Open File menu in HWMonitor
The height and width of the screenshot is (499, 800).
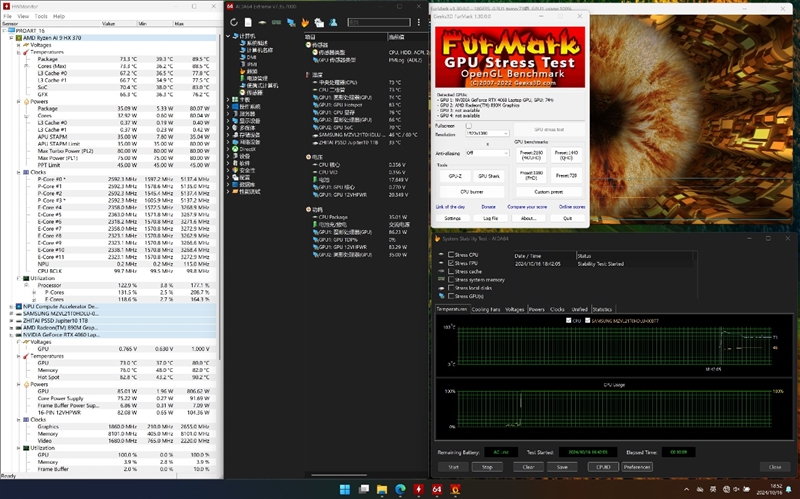coord(7,16)
